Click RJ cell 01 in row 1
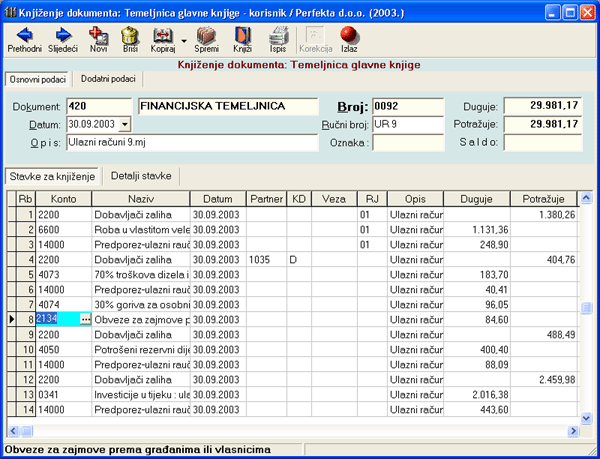Screen dimensions: 600x459 (372, 215)
